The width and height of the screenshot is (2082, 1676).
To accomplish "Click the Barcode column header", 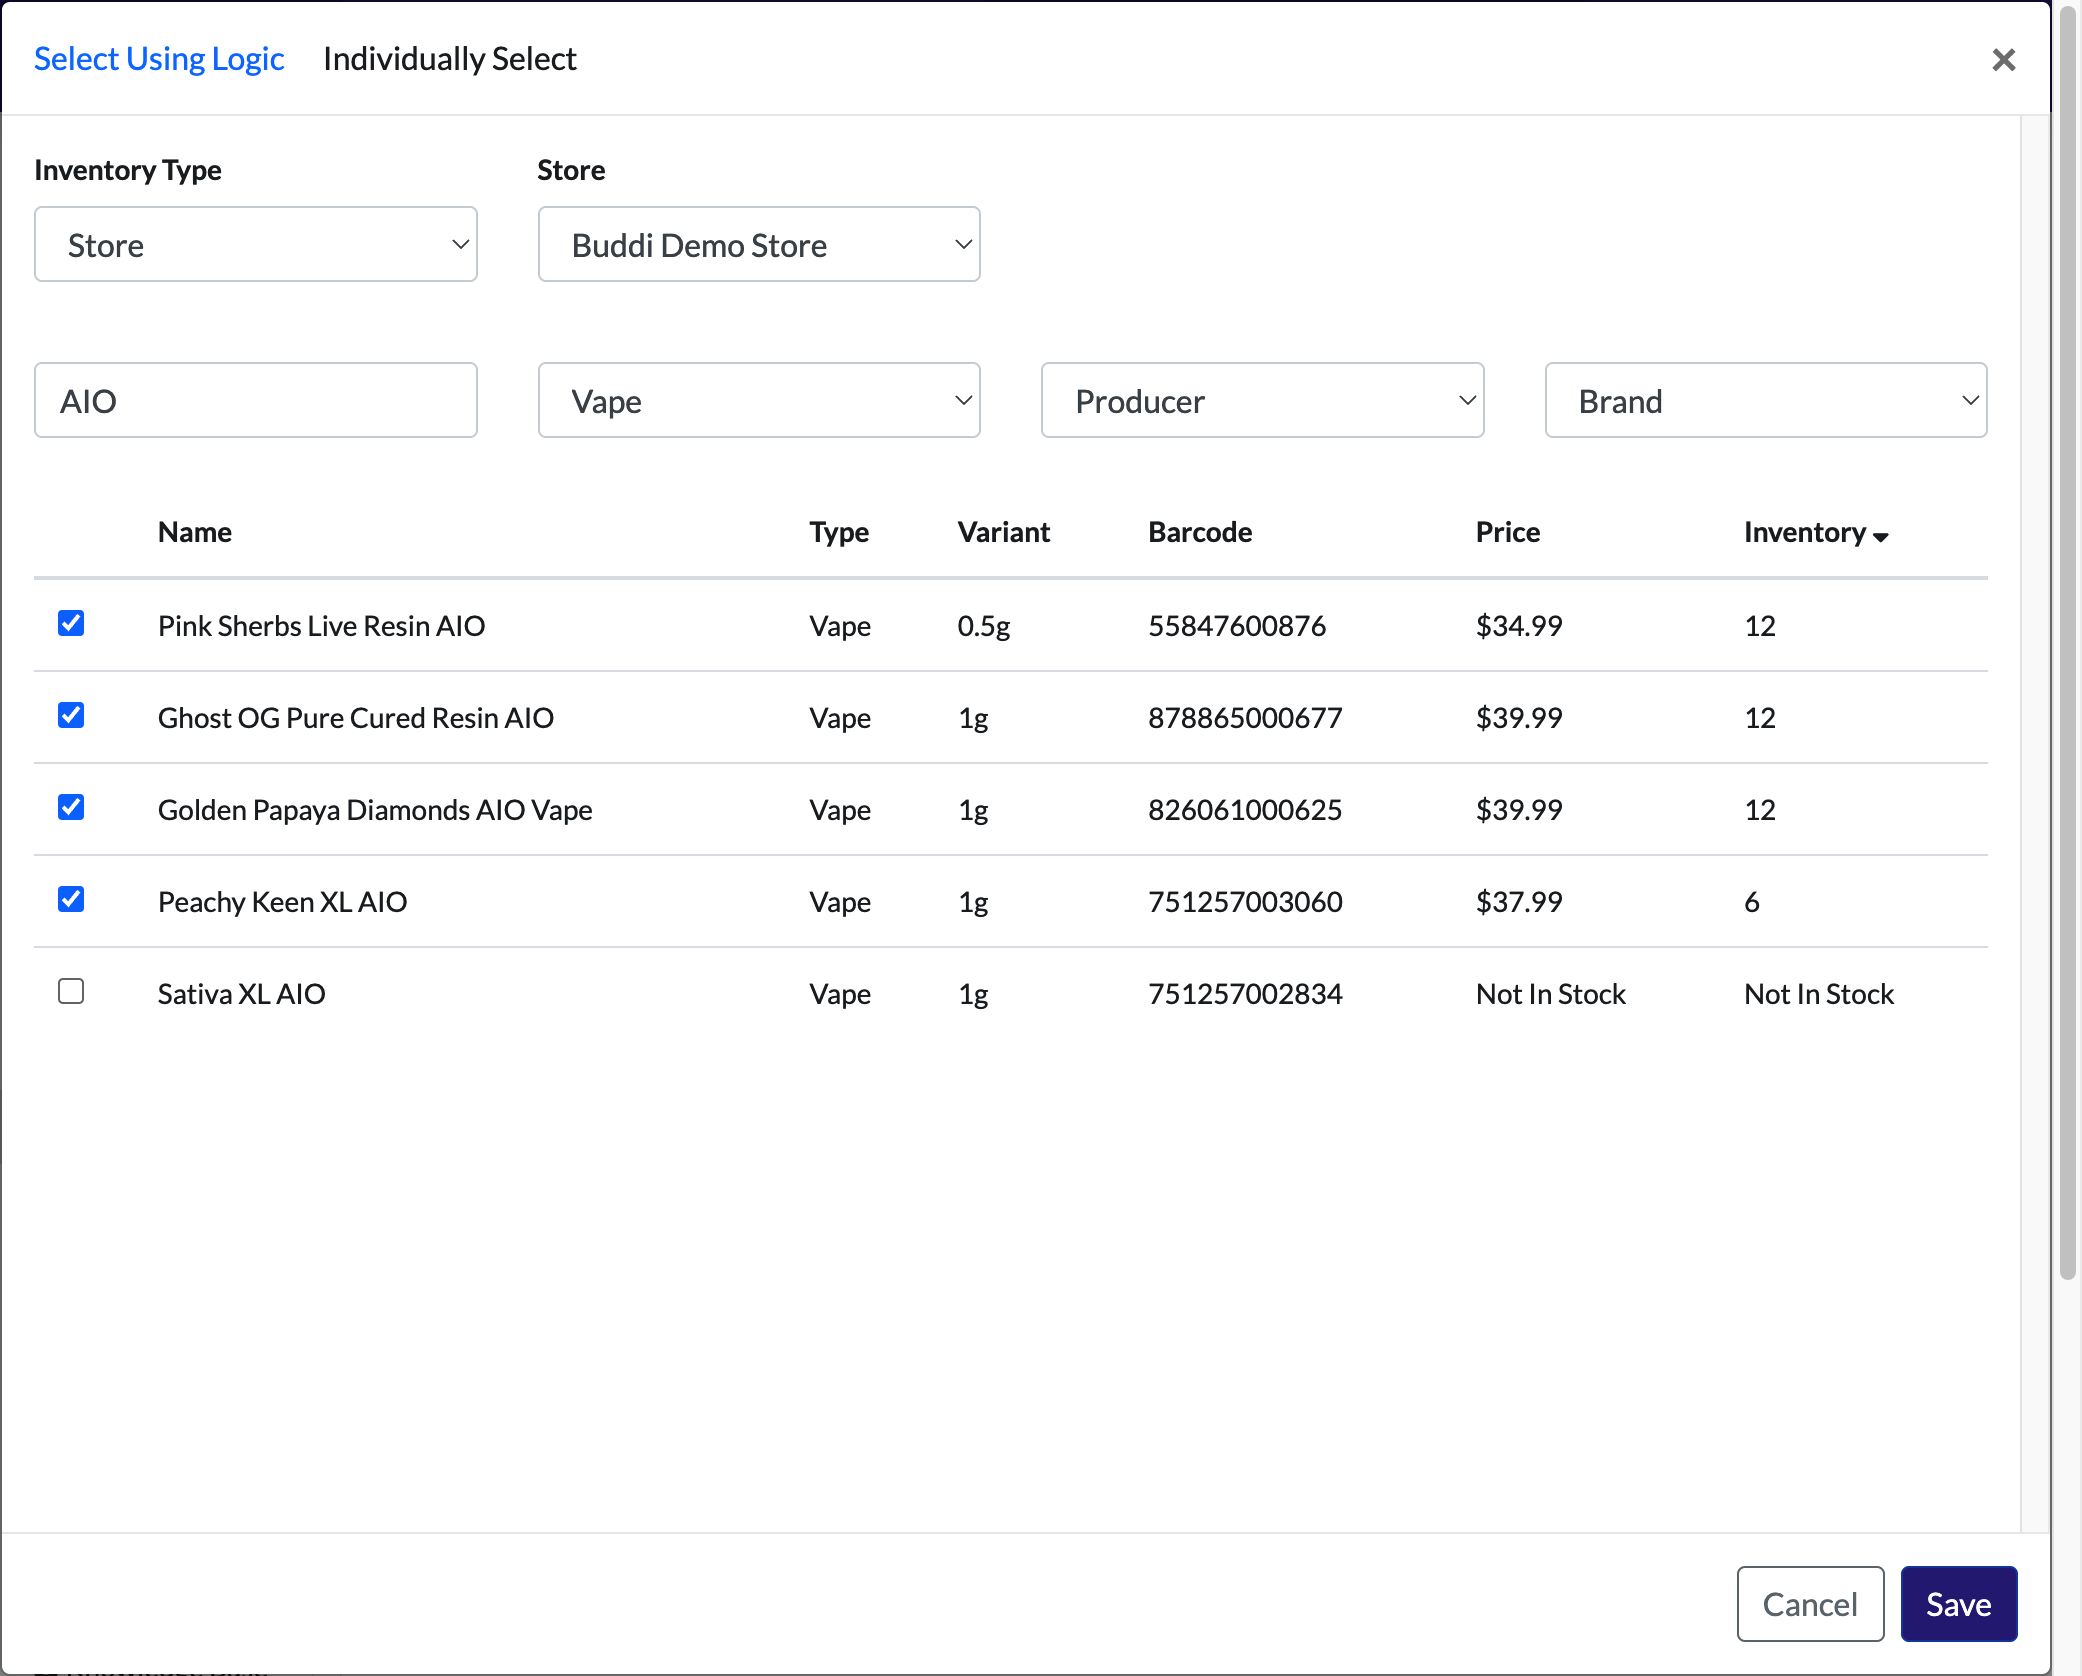I will [1200, 532].
